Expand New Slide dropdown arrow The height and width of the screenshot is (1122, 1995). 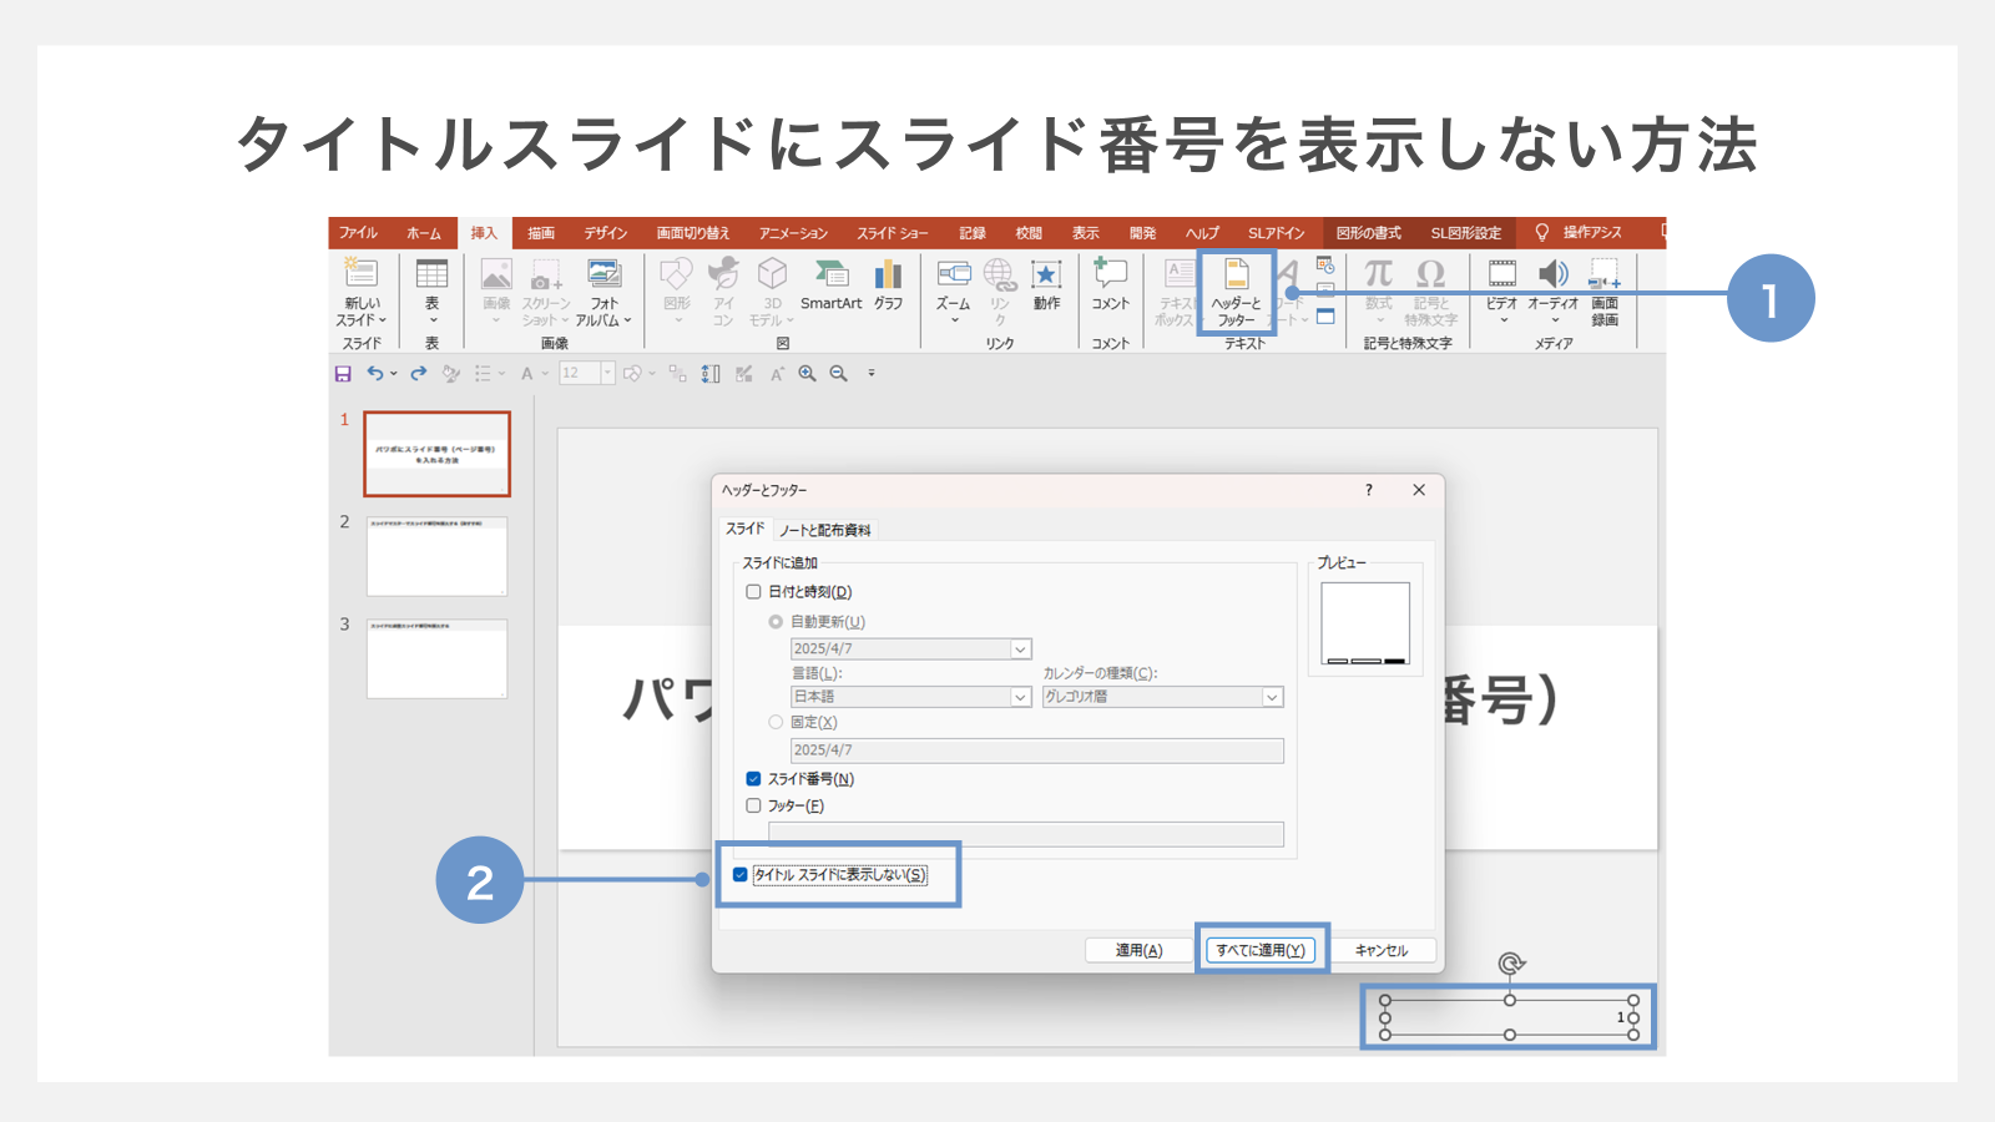(382, 321)
